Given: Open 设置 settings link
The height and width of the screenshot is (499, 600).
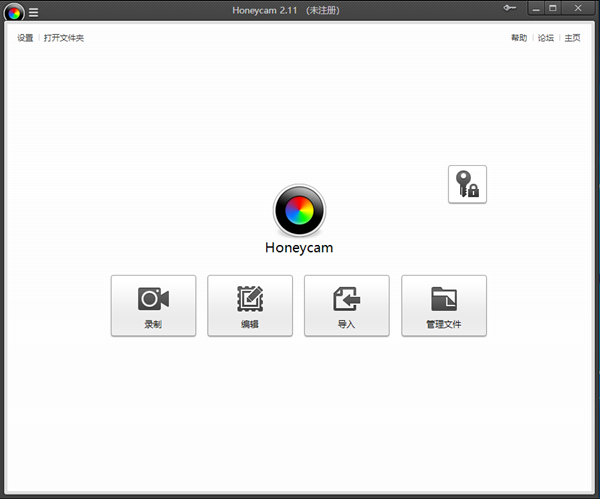Looking at the screenshot, I should tap(25, 38).
